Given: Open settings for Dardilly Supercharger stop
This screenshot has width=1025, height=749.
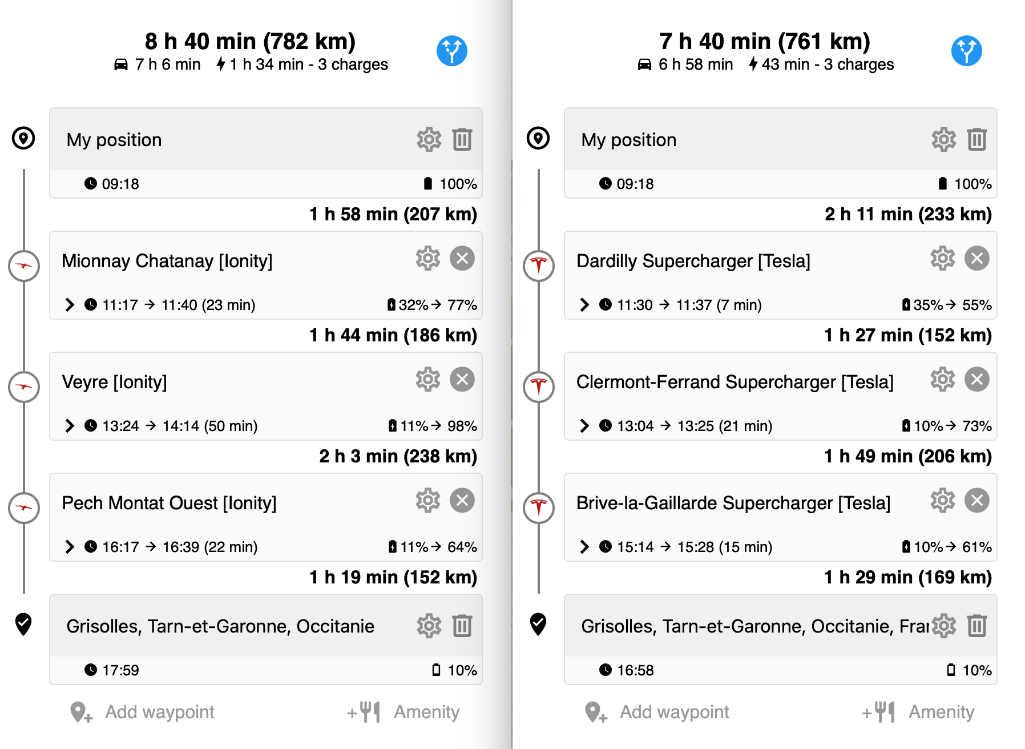Looking at the screenshot, I should [x=943, y=259].
